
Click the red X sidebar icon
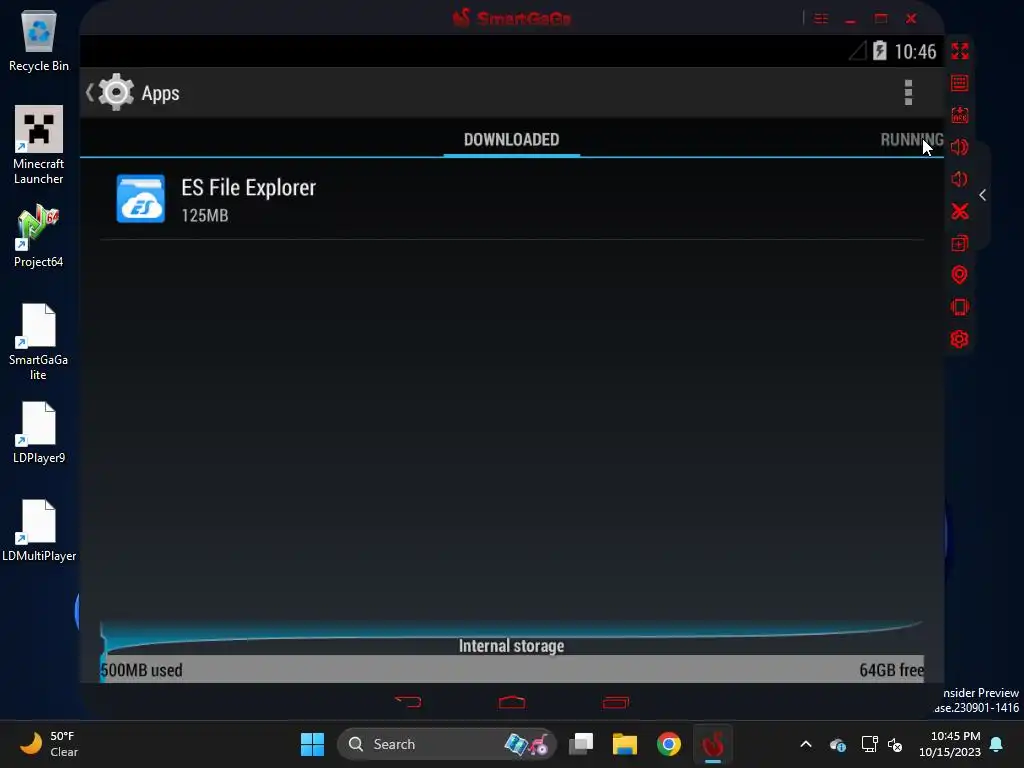pyautogui.click(x=959, y=211)
